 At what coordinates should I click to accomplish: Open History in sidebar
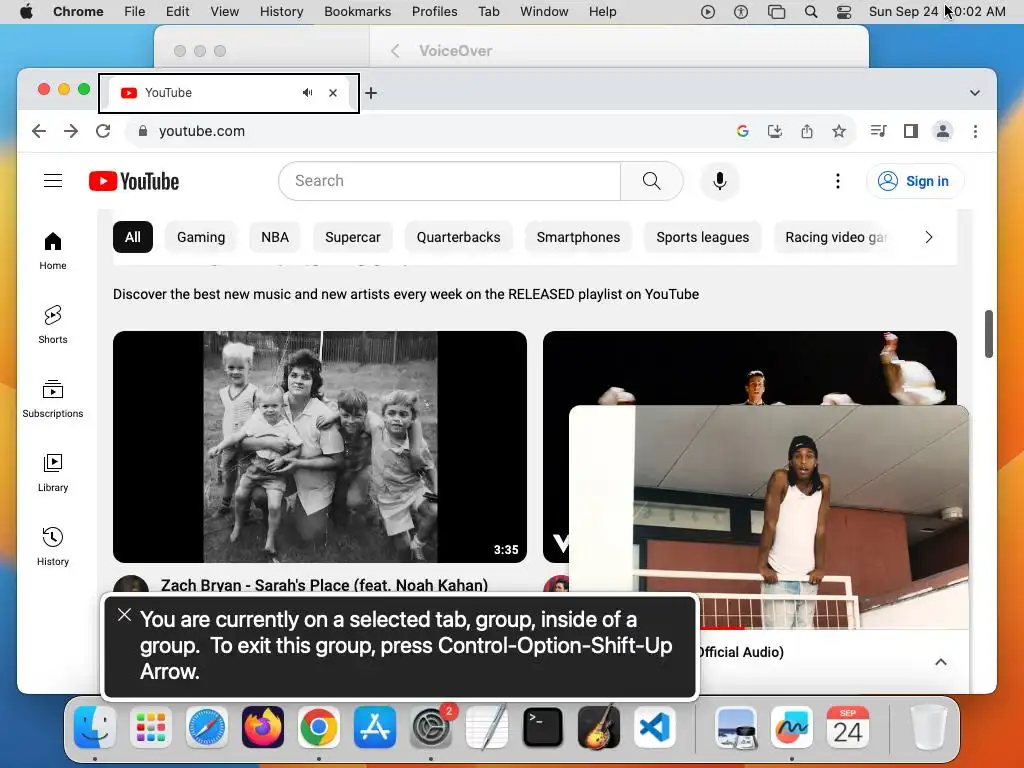pyautogui.click(x=53, y=546)
